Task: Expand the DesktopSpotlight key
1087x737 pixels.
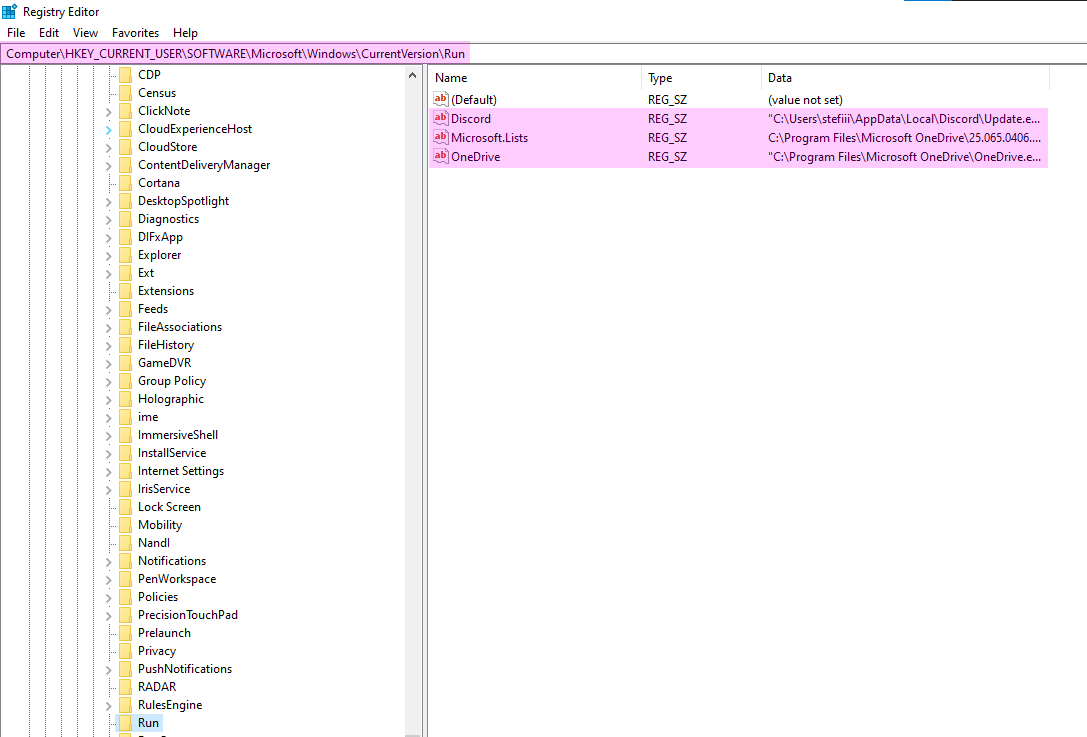Action: (109, 202)
